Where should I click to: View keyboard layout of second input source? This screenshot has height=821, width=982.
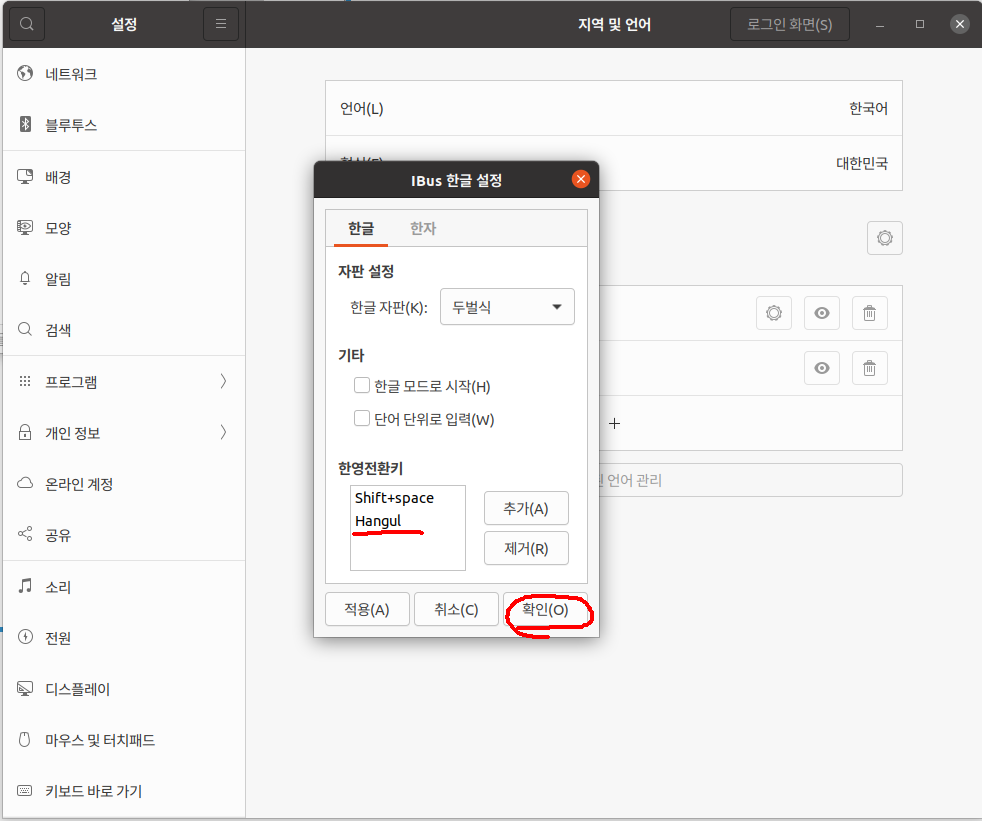click(822, 368)
